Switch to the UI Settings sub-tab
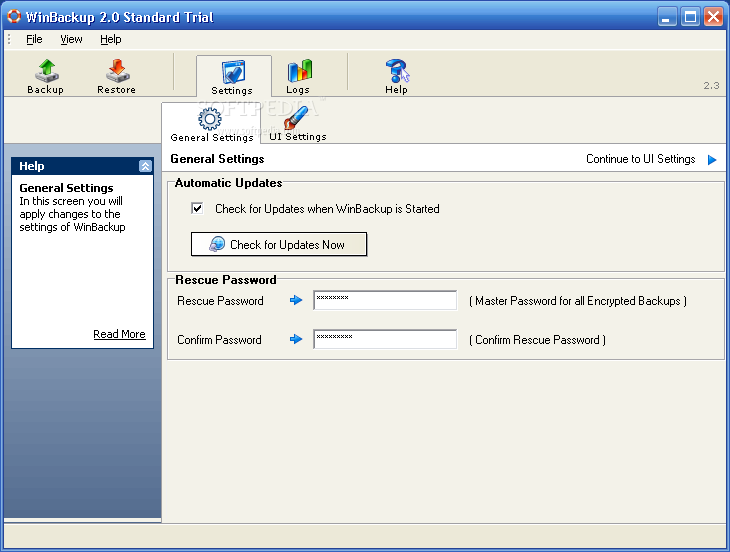730x552 pixels. point(298,124)
